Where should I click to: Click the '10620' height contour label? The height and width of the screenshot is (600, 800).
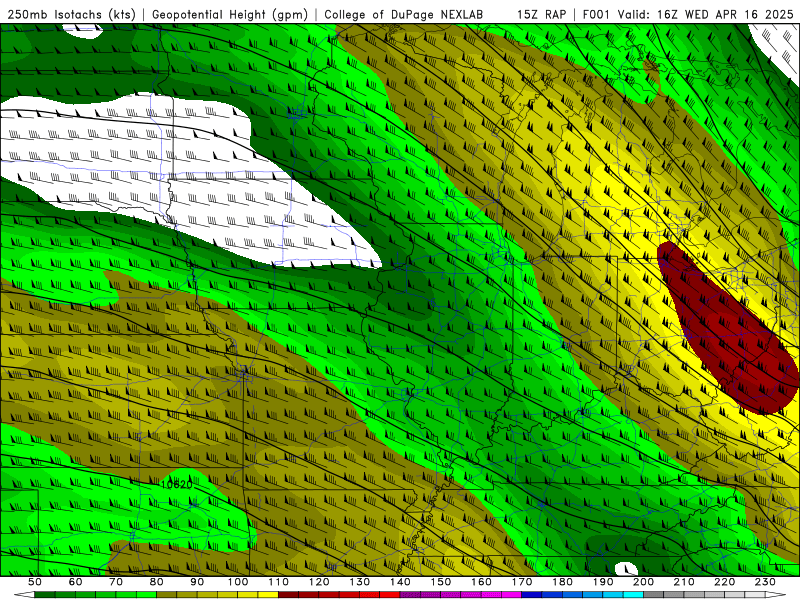point(177,485)
